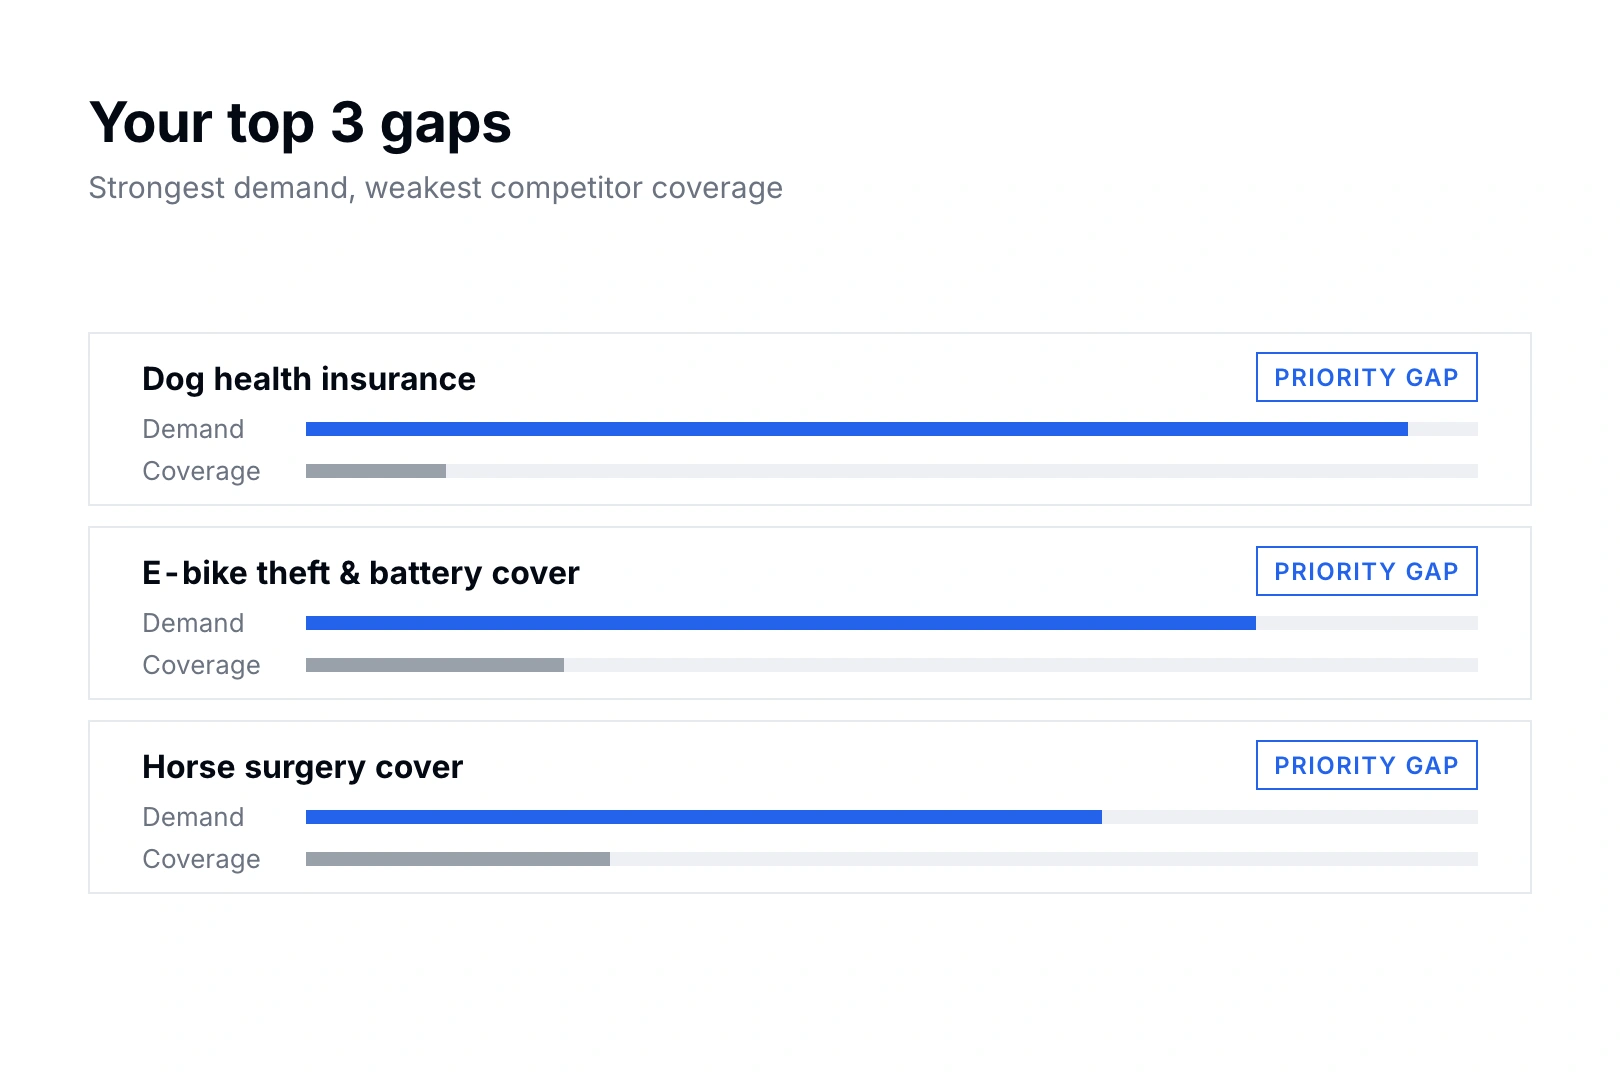Click the Coverage label under E-bike theft
This screenshot has height=1080, width=1620.
[201, 665]
